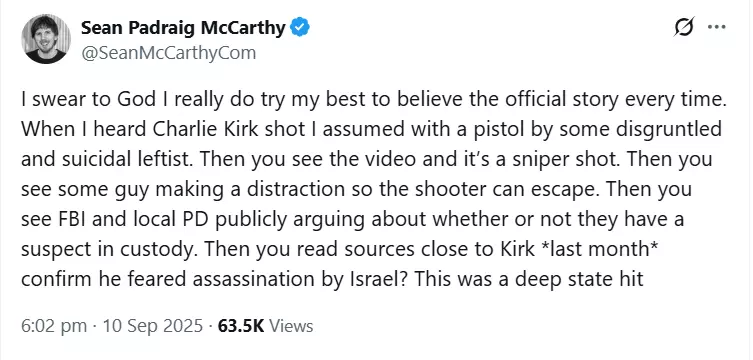Click the word Views after the count
753x360 pixels.
[291, 326]
